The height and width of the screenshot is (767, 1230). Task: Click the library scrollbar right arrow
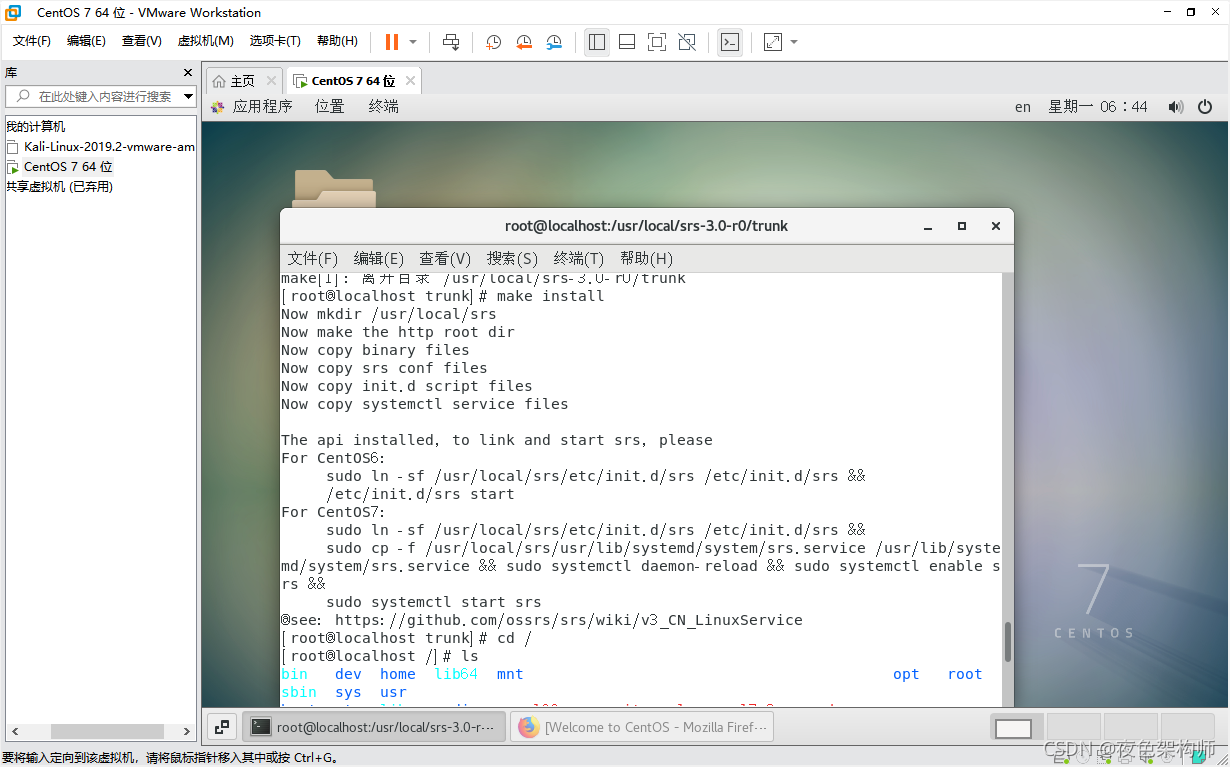187,731
